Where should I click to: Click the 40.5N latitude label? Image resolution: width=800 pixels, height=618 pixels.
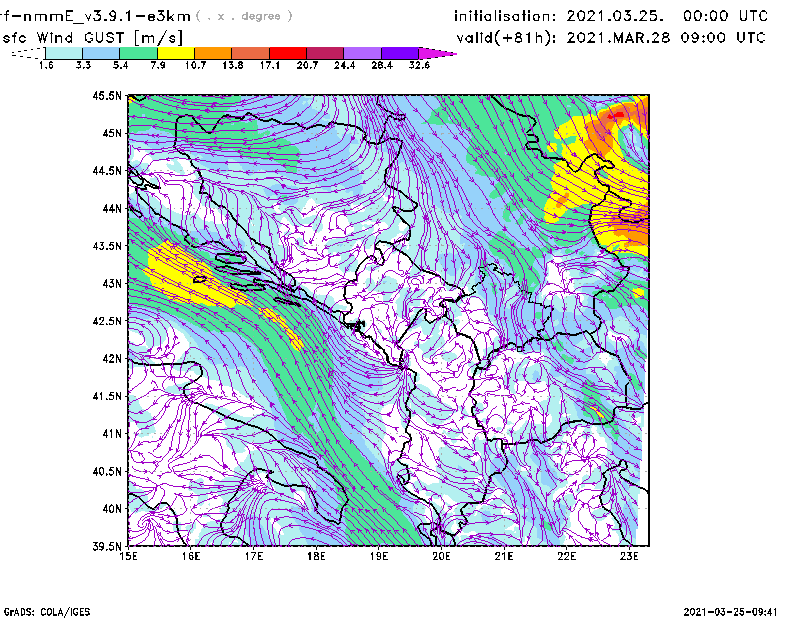pyautogui.click(x=107, y=472)
